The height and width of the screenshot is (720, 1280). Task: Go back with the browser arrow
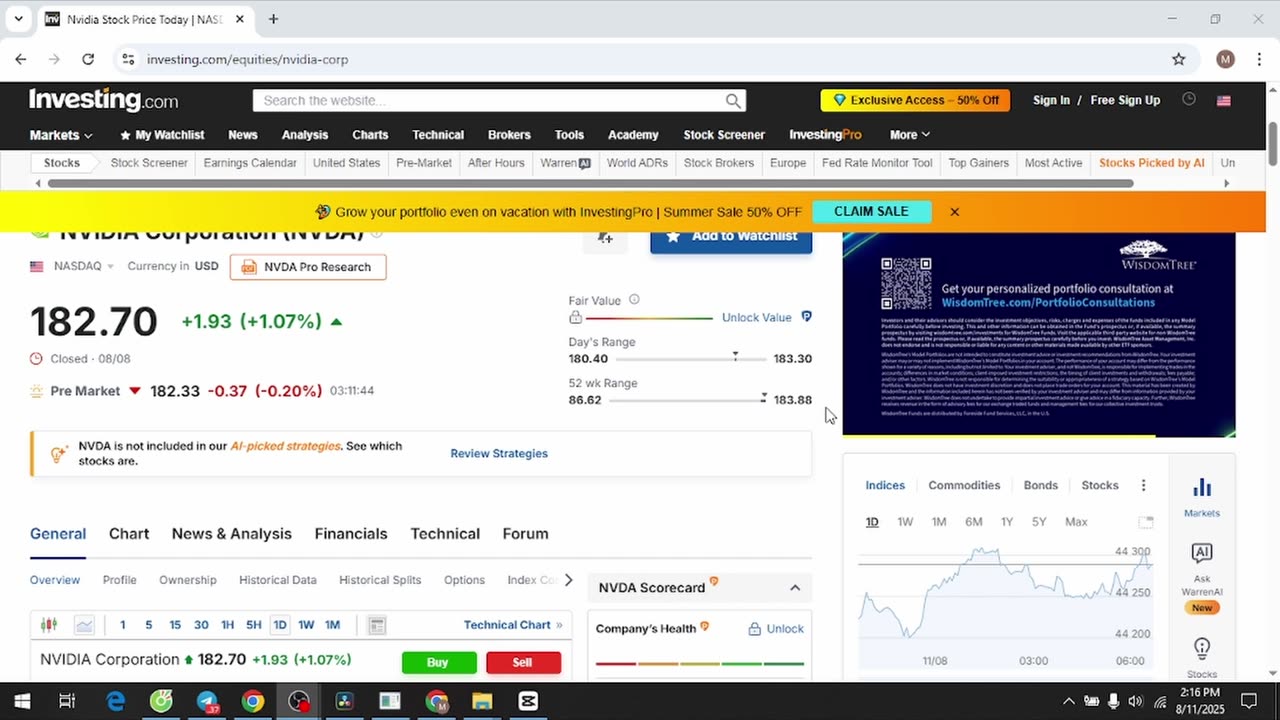(21, 59)
